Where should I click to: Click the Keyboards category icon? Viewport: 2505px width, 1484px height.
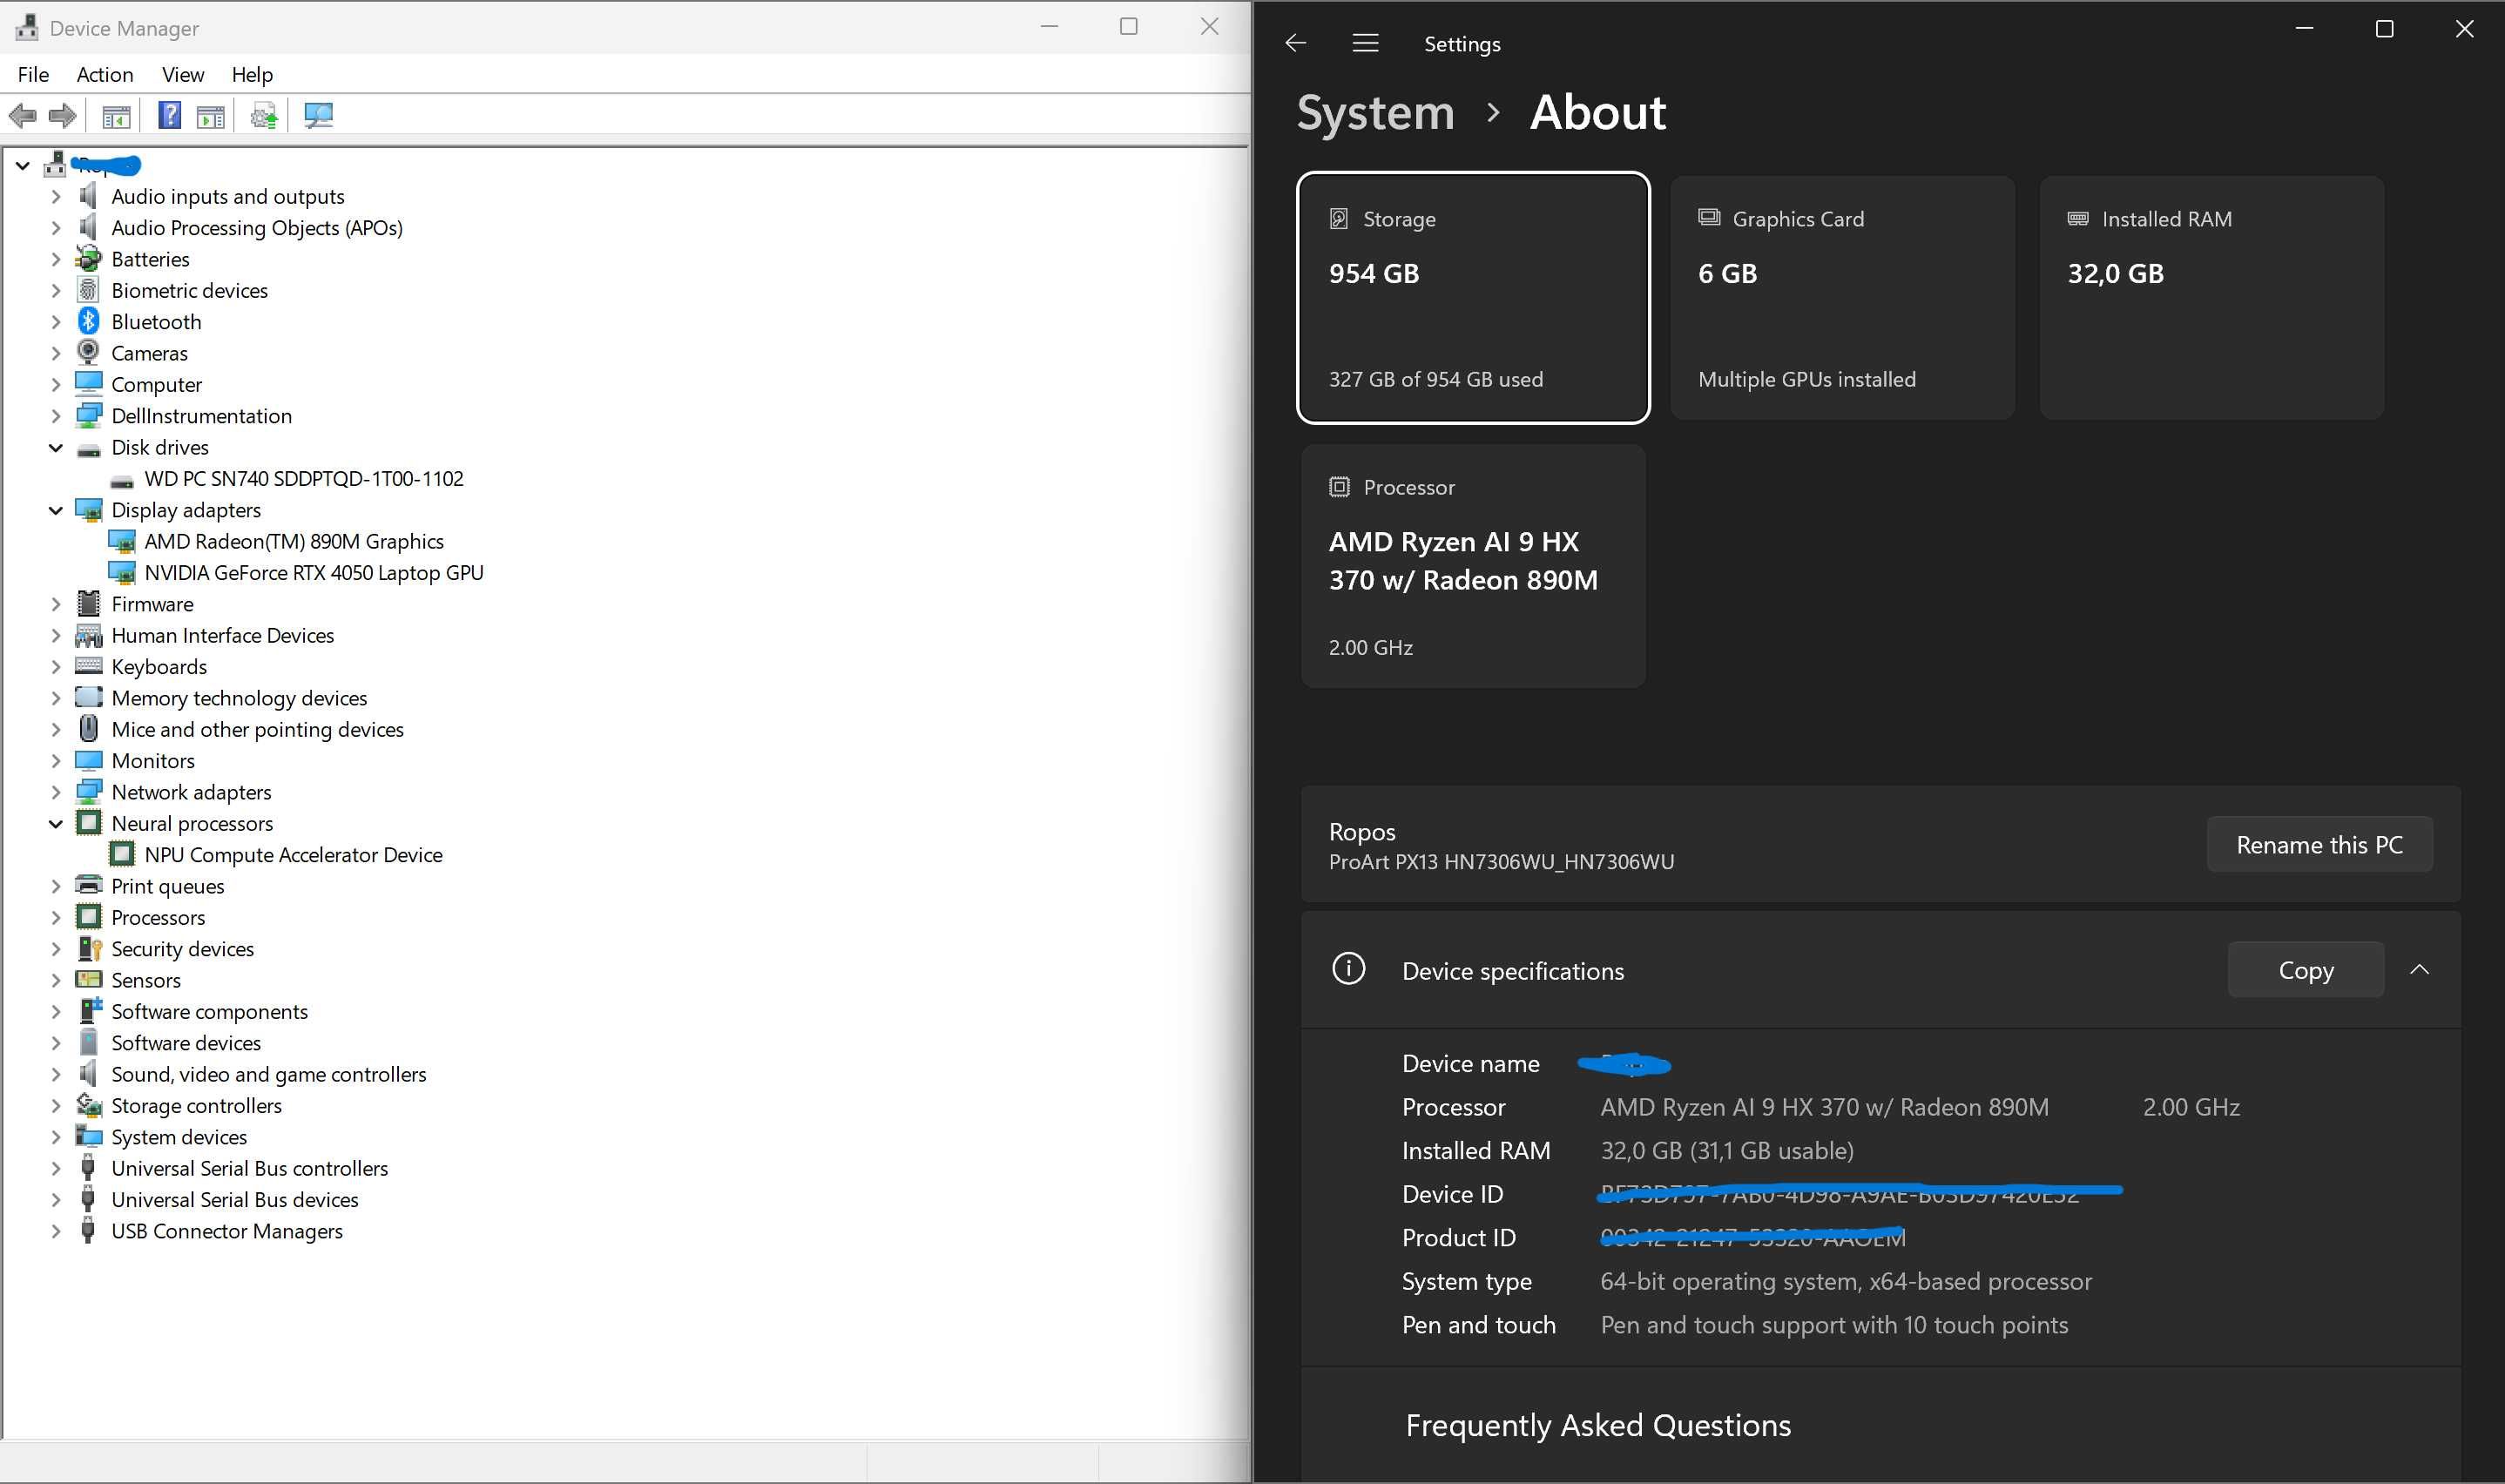[x=88, y=666]
